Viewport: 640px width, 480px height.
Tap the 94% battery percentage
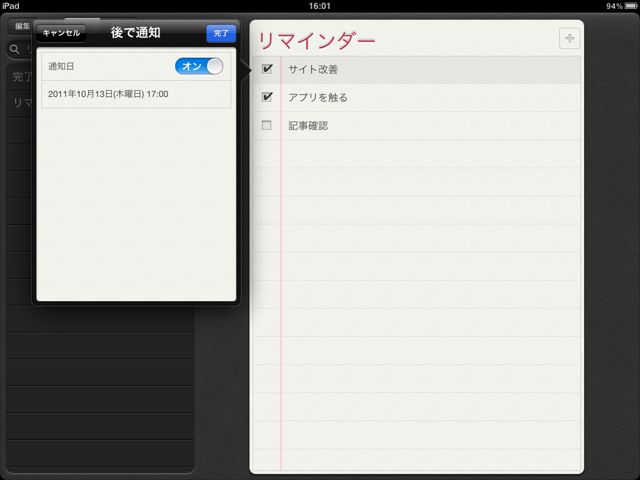point(614,6)
